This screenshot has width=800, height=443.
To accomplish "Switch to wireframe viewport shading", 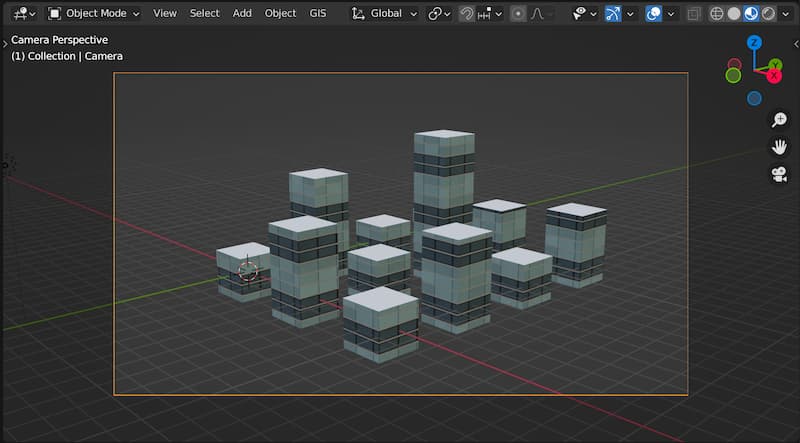I will pos(717,14).
